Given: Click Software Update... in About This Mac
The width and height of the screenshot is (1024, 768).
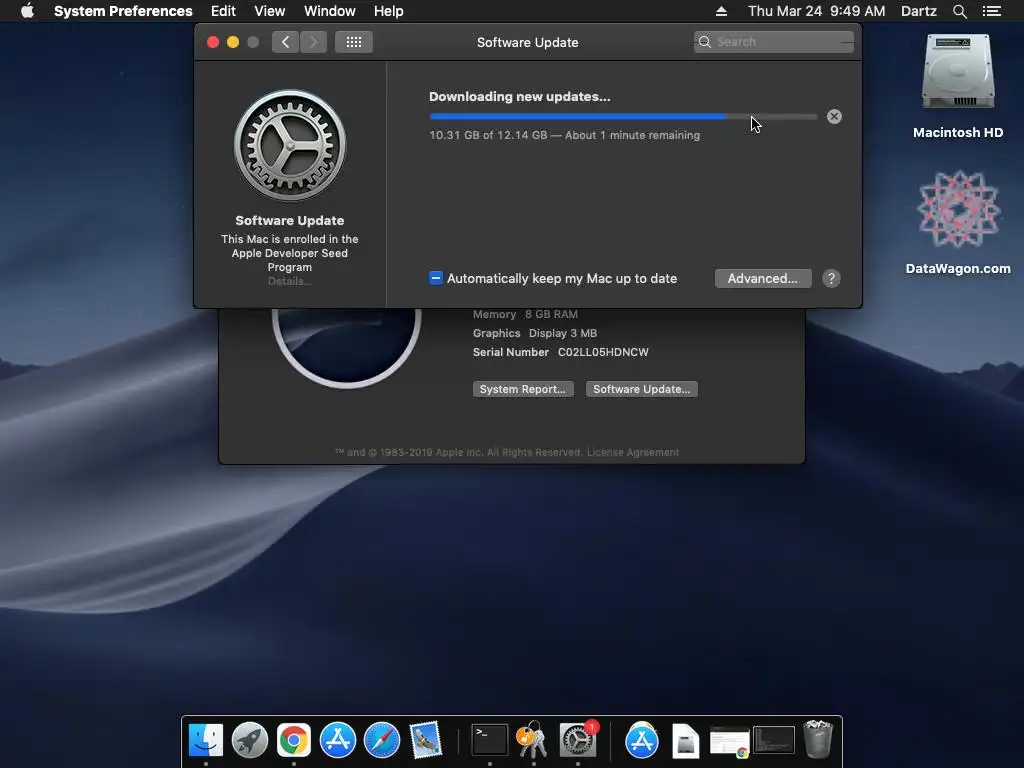Looking at the screenshot, I should tap(641, 389).
